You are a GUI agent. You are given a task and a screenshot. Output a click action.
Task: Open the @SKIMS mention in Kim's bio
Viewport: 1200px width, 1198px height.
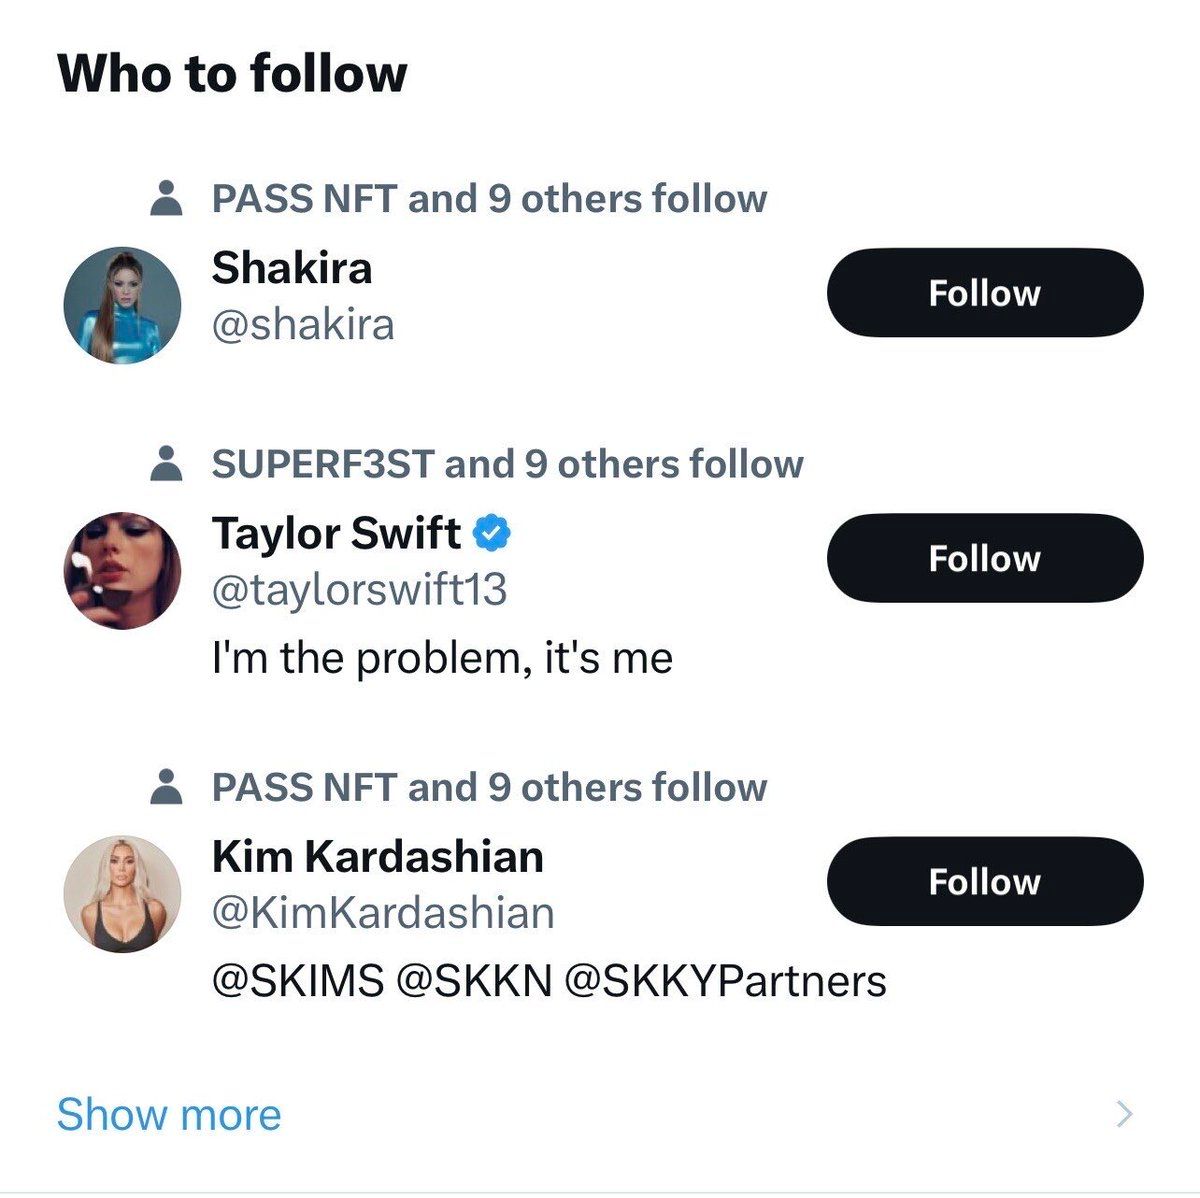pyautogui.click(x=298, y=981)
